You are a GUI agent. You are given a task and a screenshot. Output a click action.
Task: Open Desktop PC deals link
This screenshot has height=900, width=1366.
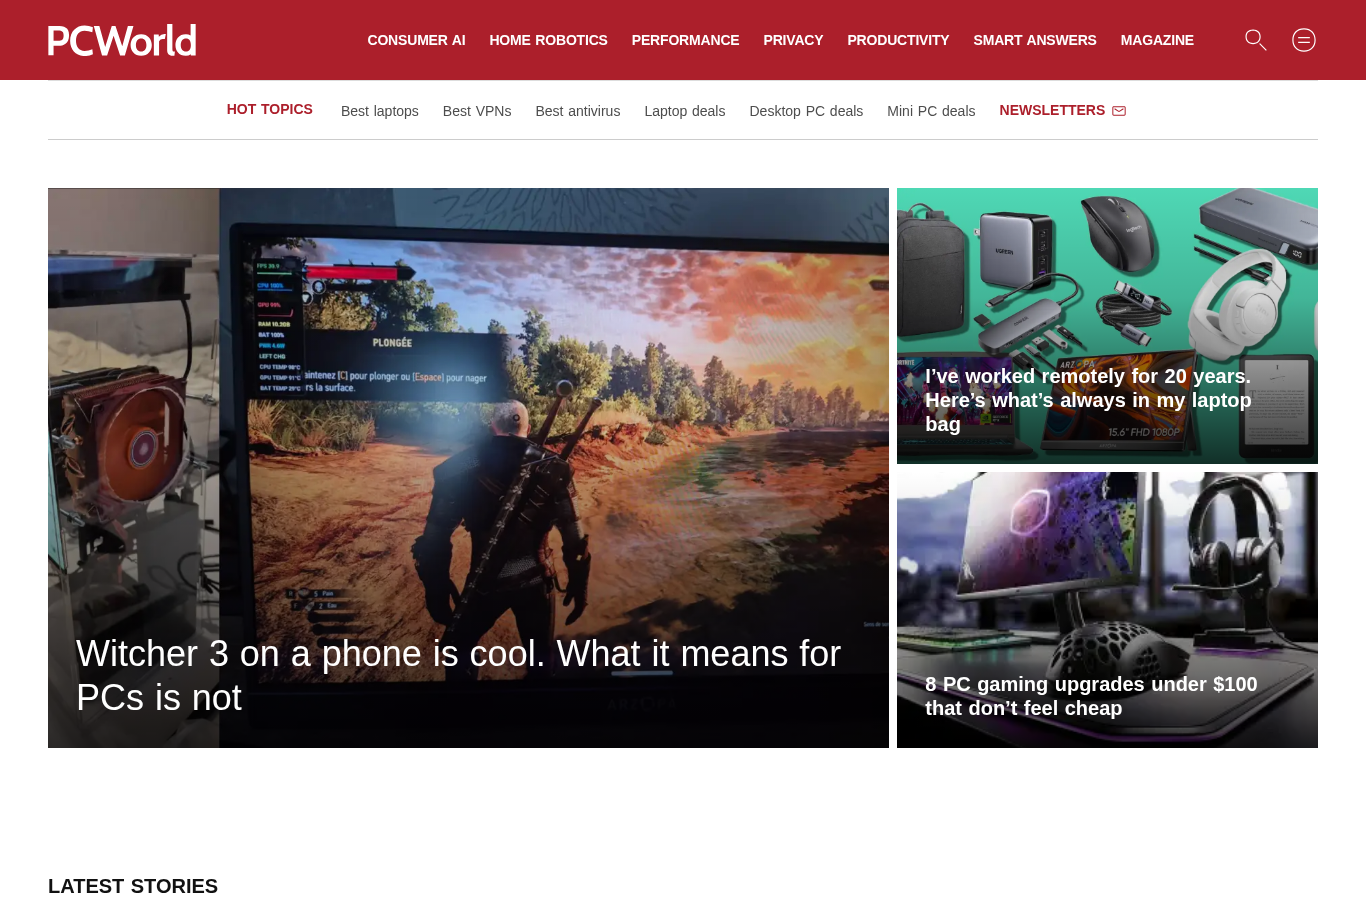coord(806,111)
